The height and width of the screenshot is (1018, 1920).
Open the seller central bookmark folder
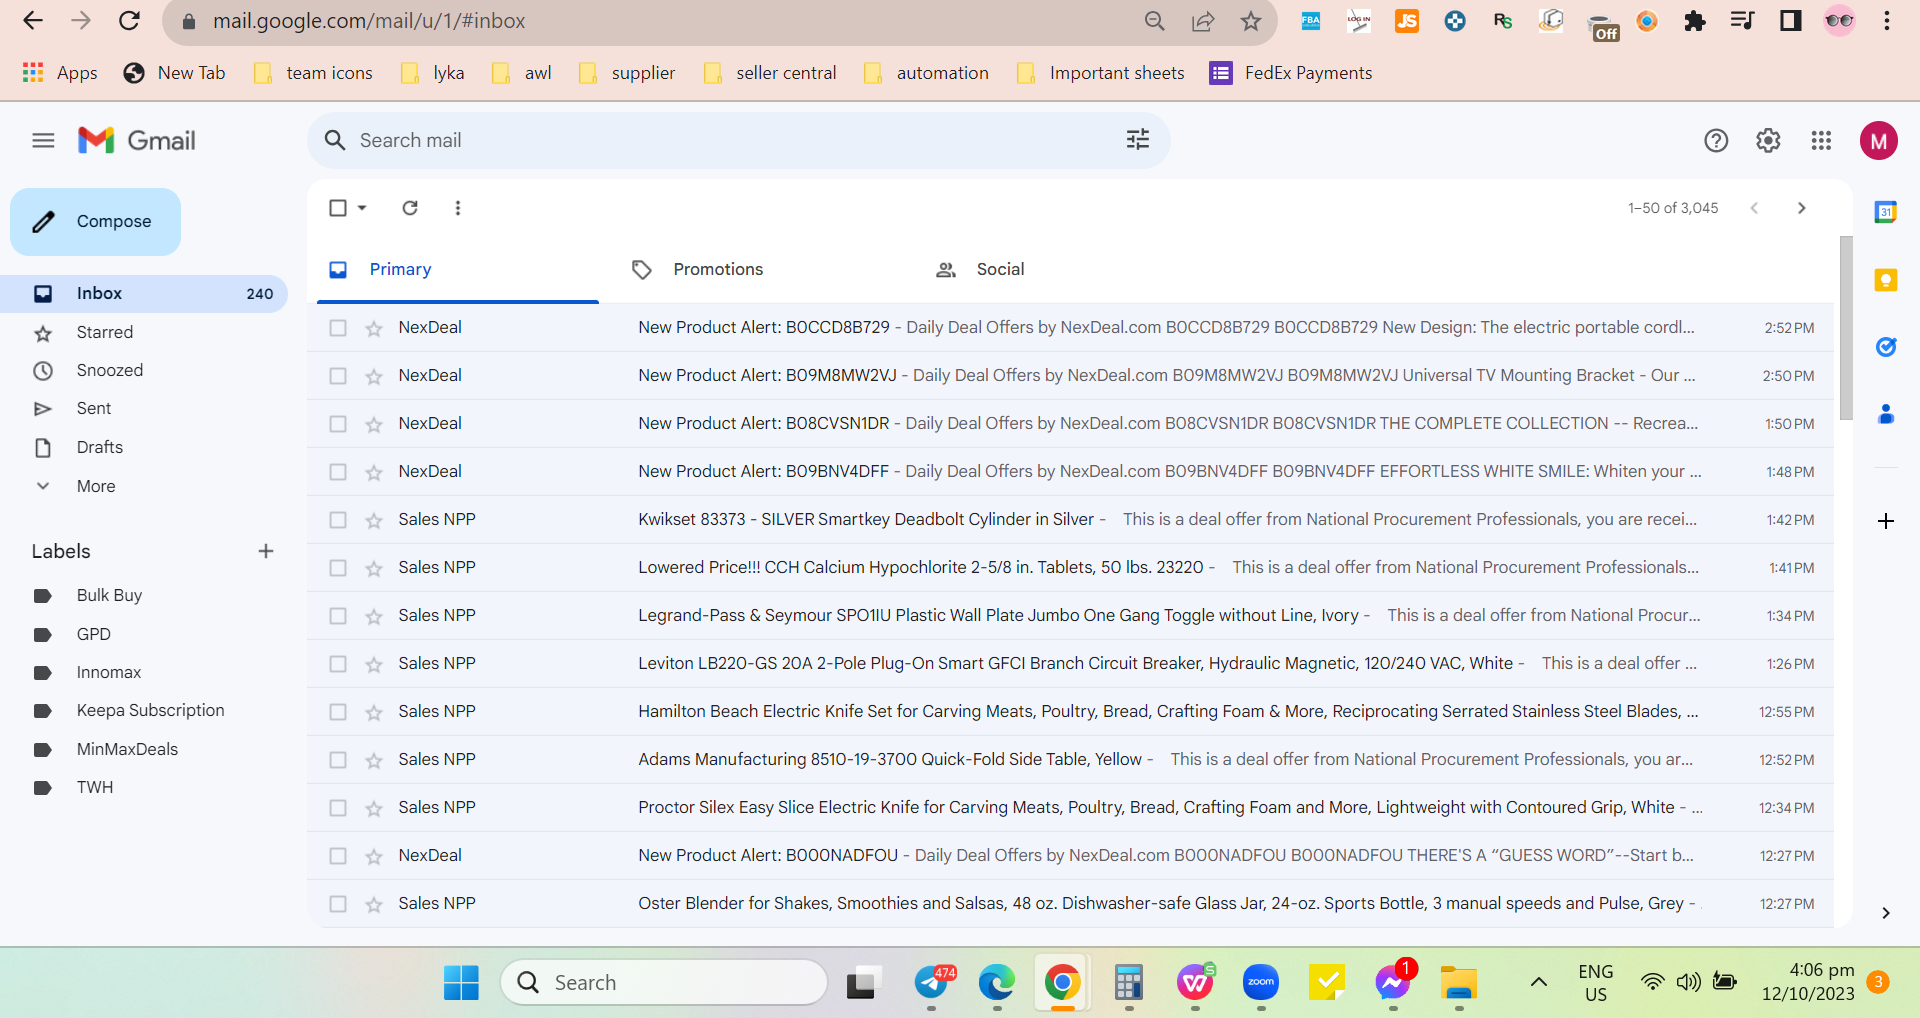click(x=770, y=73)
